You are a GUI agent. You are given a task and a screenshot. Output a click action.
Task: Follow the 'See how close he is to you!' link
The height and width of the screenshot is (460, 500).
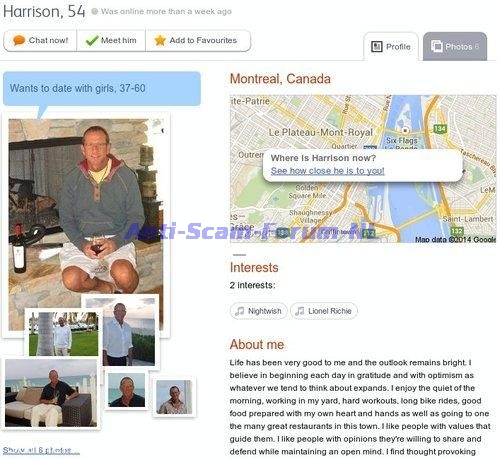click(x=327, y=171)
